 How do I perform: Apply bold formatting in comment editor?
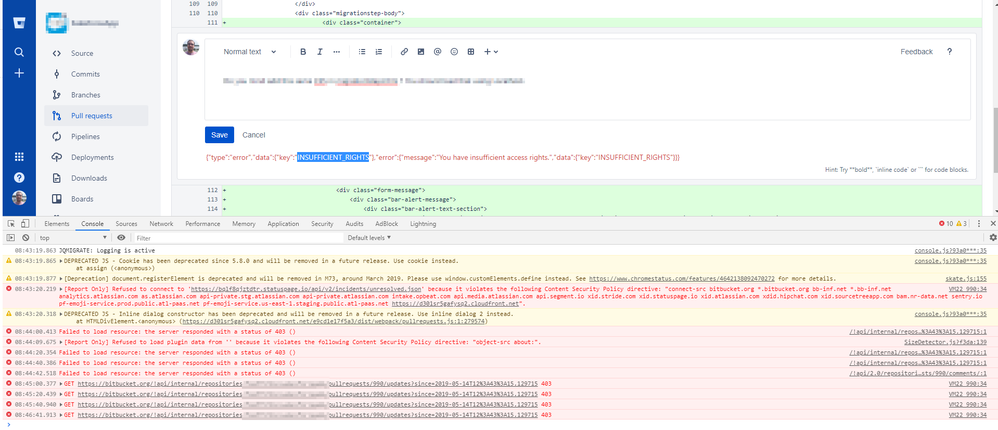pyautogui.click(x=303, y=52)
